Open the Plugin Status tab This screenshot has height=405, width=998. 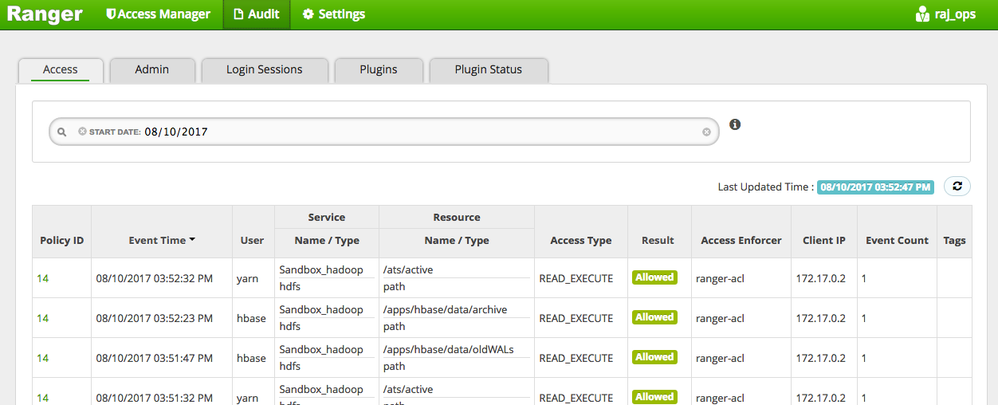click(x=489, y=70)
